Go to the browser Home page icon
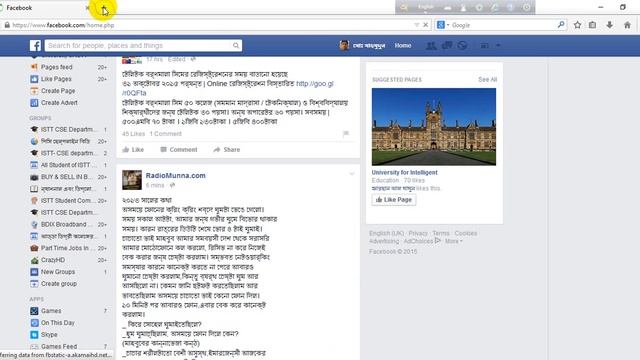Image resolution: width=640 pixels, height=360 pixels. pyautogui.click(x=627, y=25)
